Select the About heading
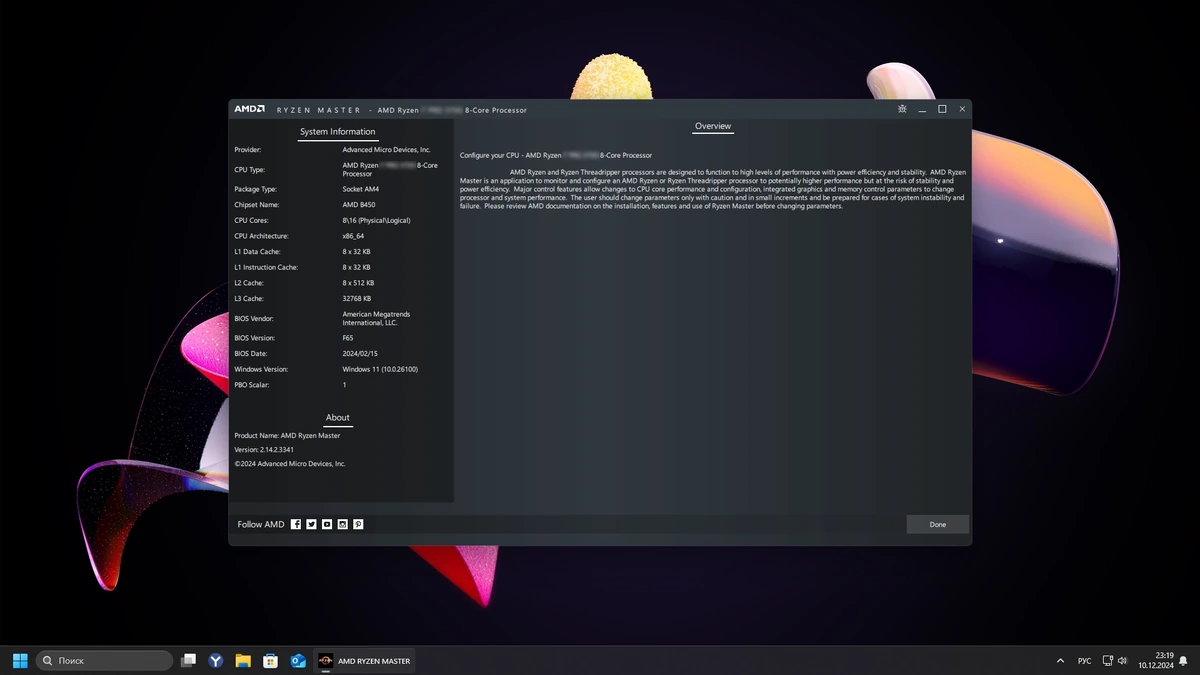 [338, 417]
